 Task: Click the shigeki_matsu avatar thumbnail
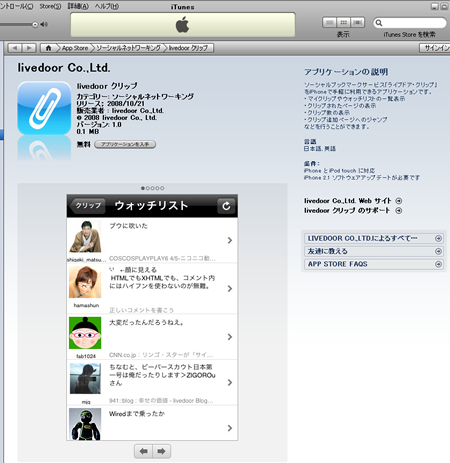point(85,237)
